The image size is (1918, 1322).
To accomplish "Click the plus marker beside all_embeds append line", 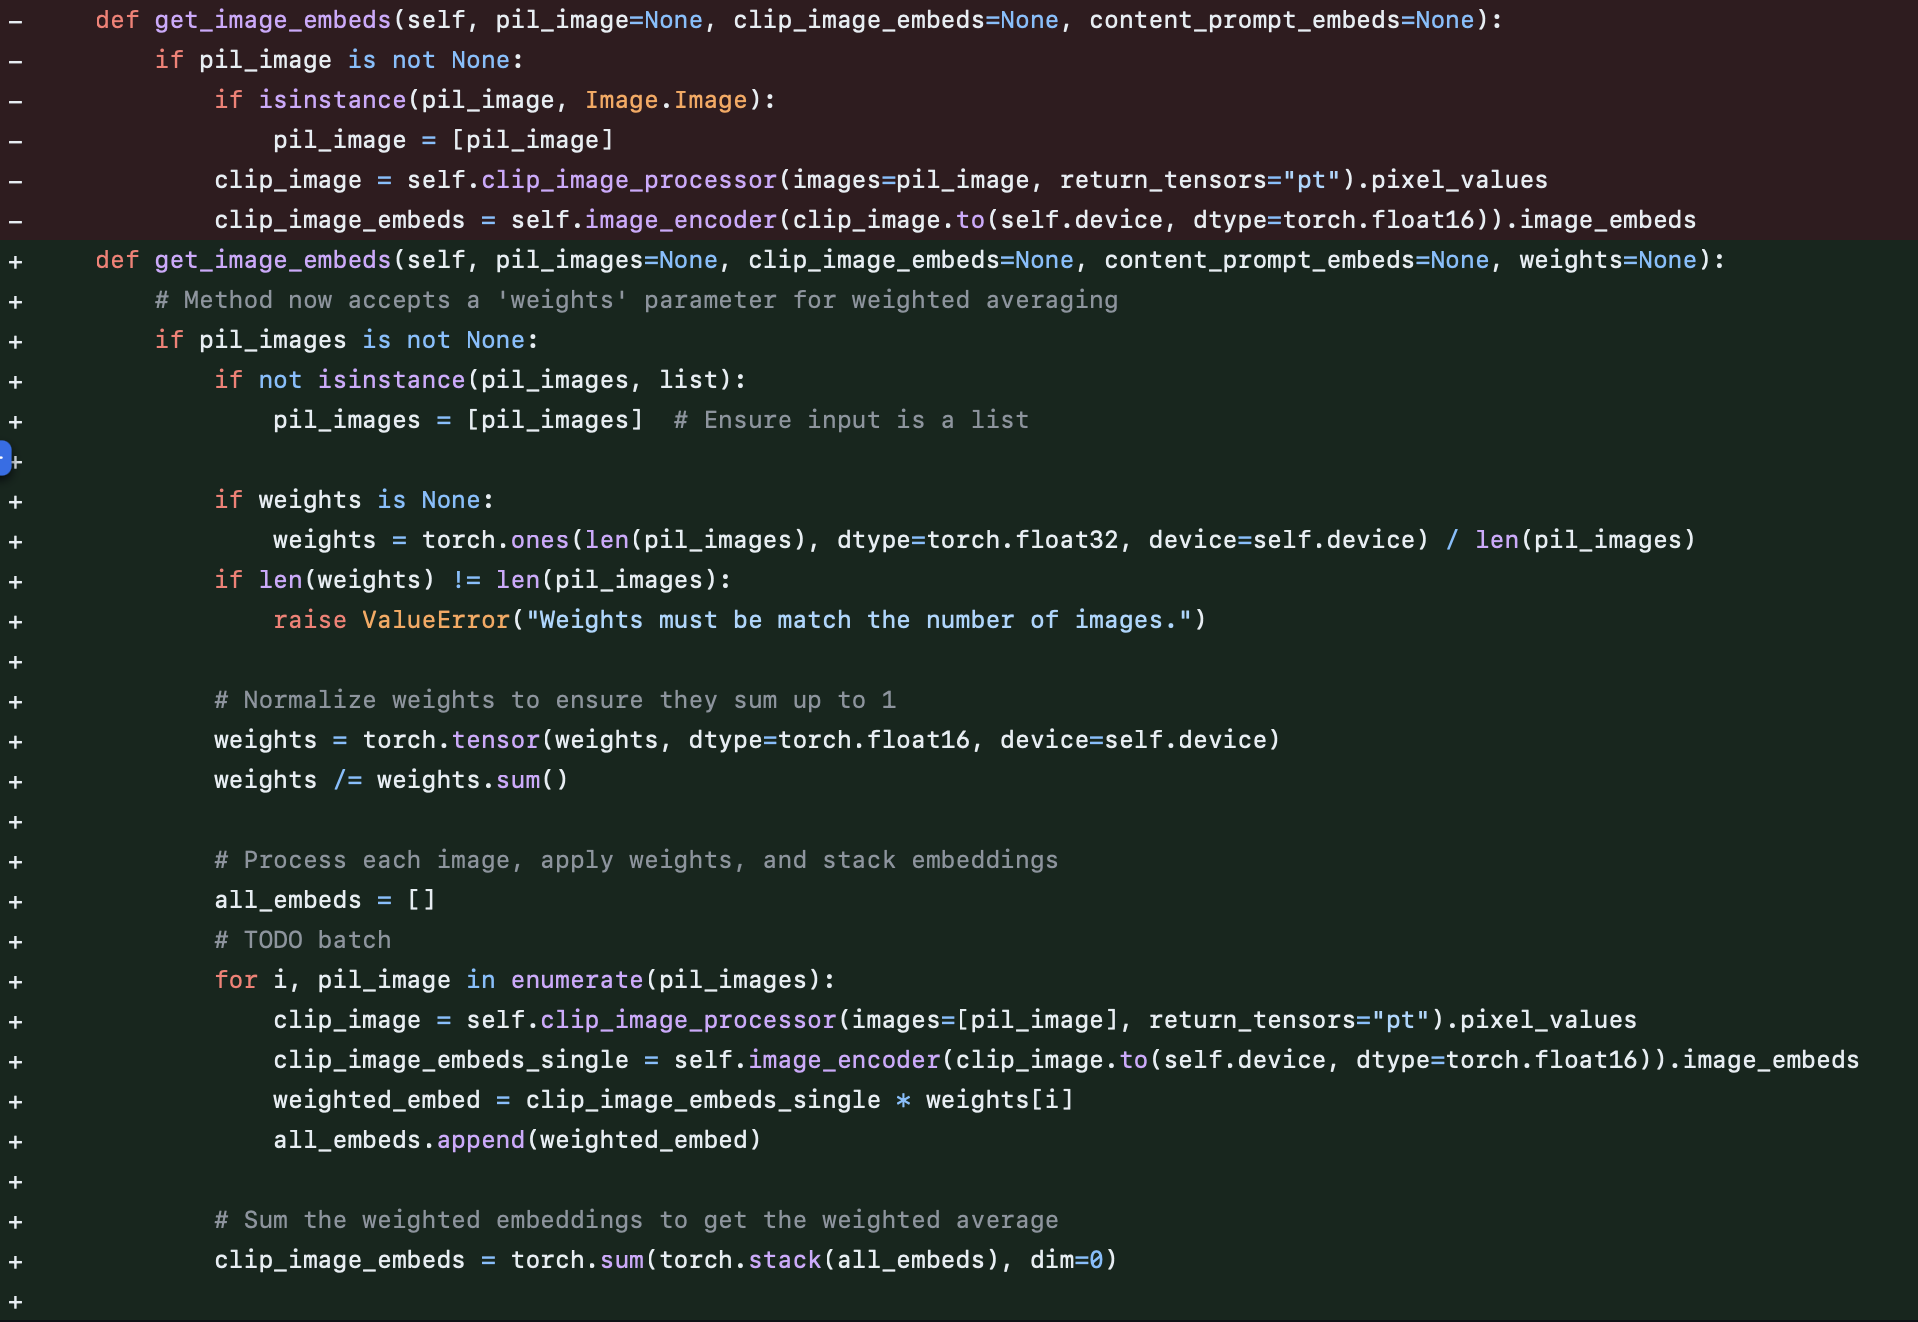I will 15,1141.
